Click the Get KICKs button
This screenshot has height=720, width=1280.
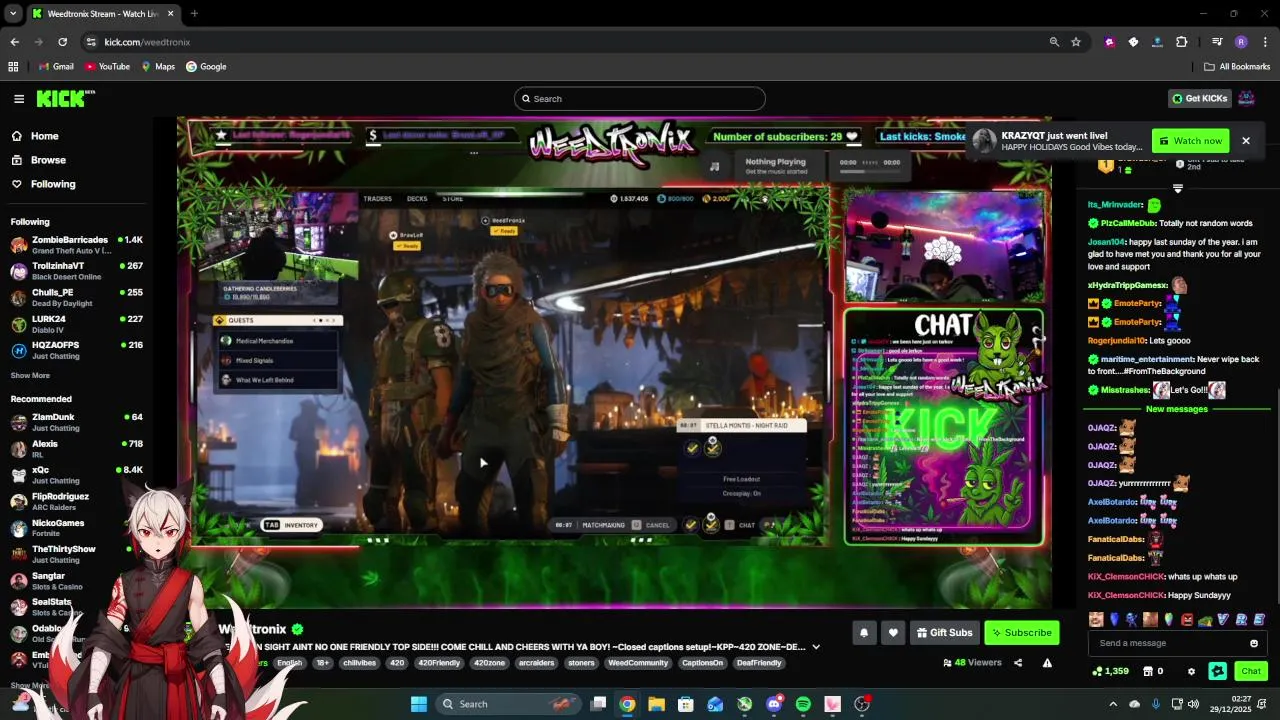1199,98
